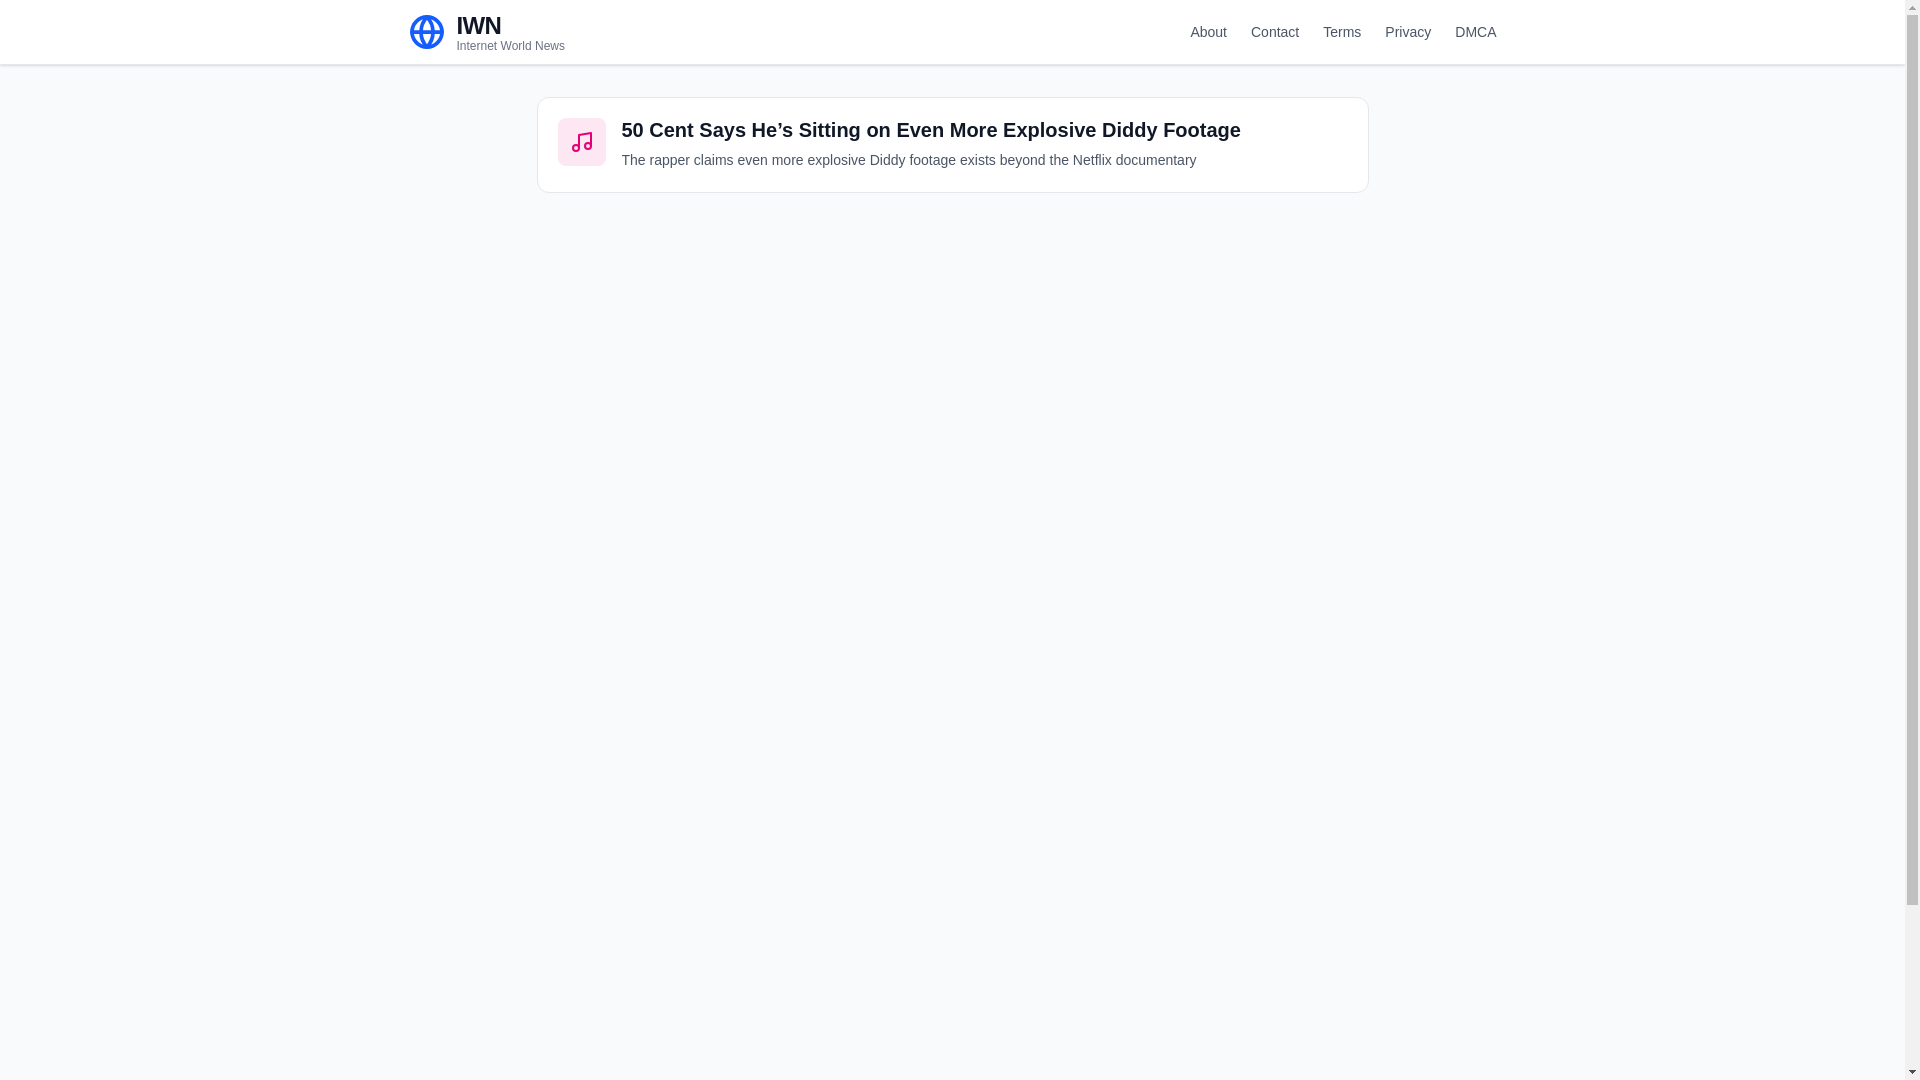Open the DMCA page
This screenshot has height=1080, width=1920.
[1476, 32]
